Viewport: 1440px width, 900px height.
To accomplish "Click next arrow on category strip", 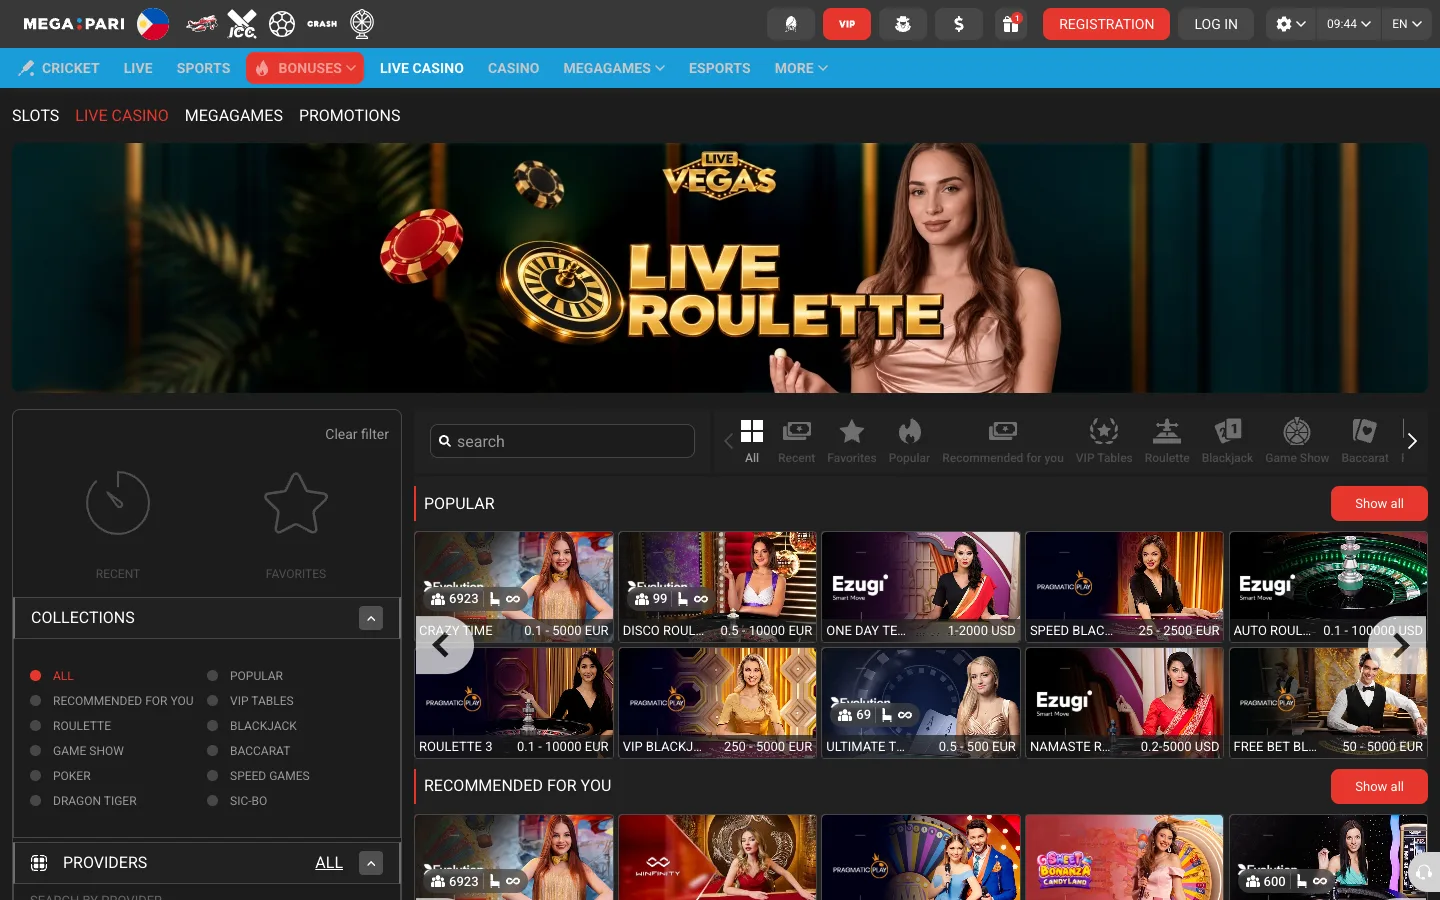I will [1412, 441].
